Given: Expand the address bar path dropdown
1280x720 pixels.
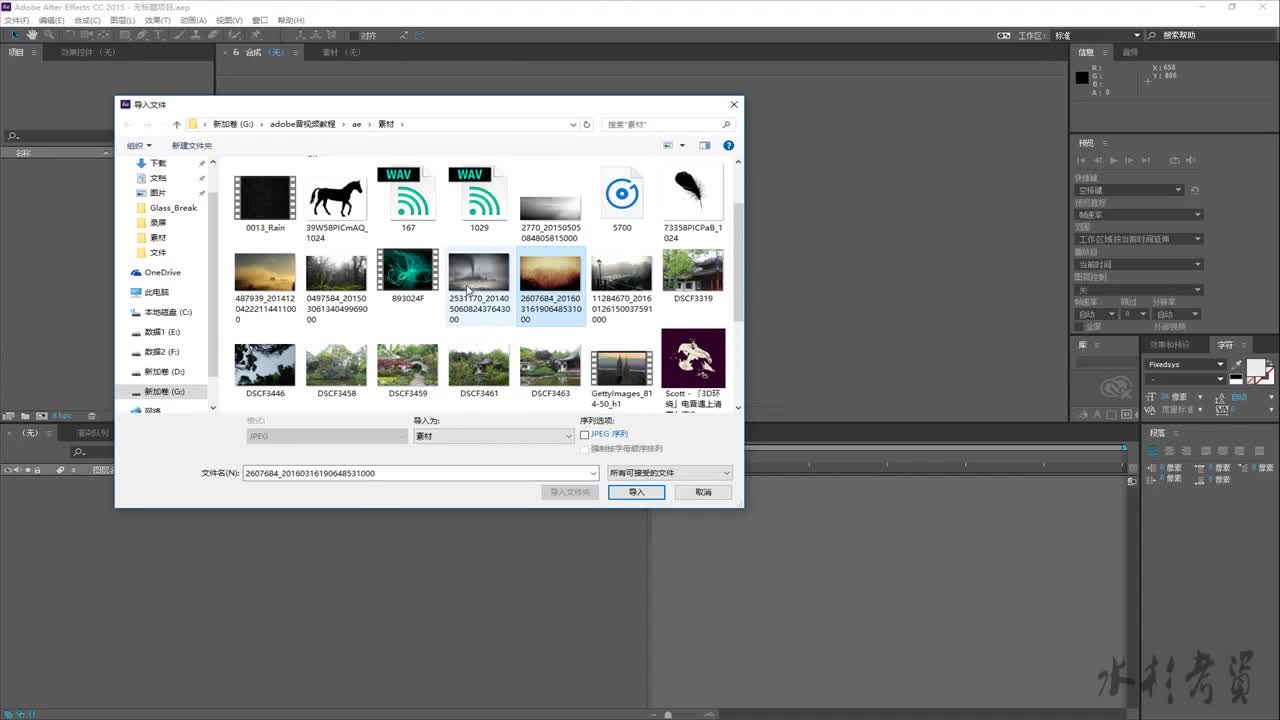Looking at the screenshot, I should tap(573, 125).
